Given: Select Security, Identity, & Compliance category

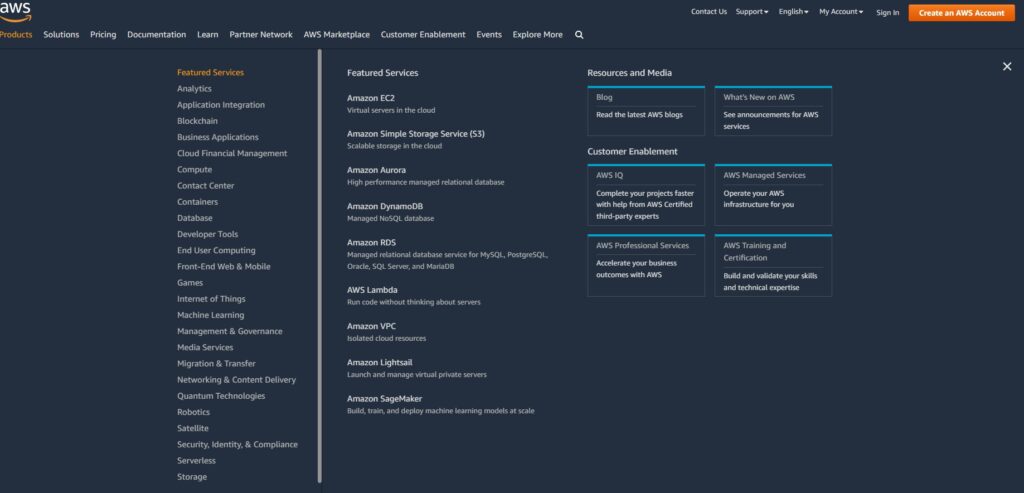Looking at the screenshot, I should (x=237, y=445).
